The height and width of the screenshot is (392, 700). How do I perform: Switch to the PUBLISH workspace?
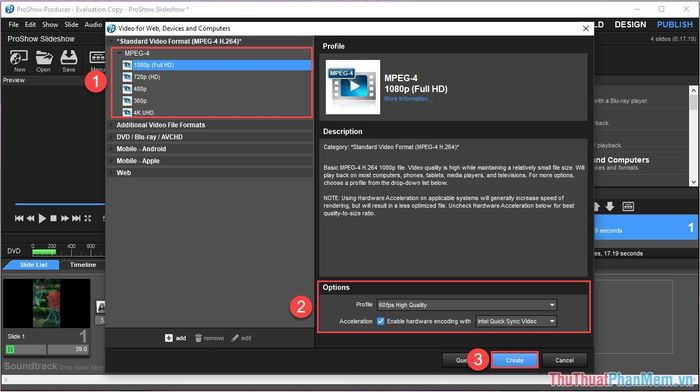(x=675, y=25)
